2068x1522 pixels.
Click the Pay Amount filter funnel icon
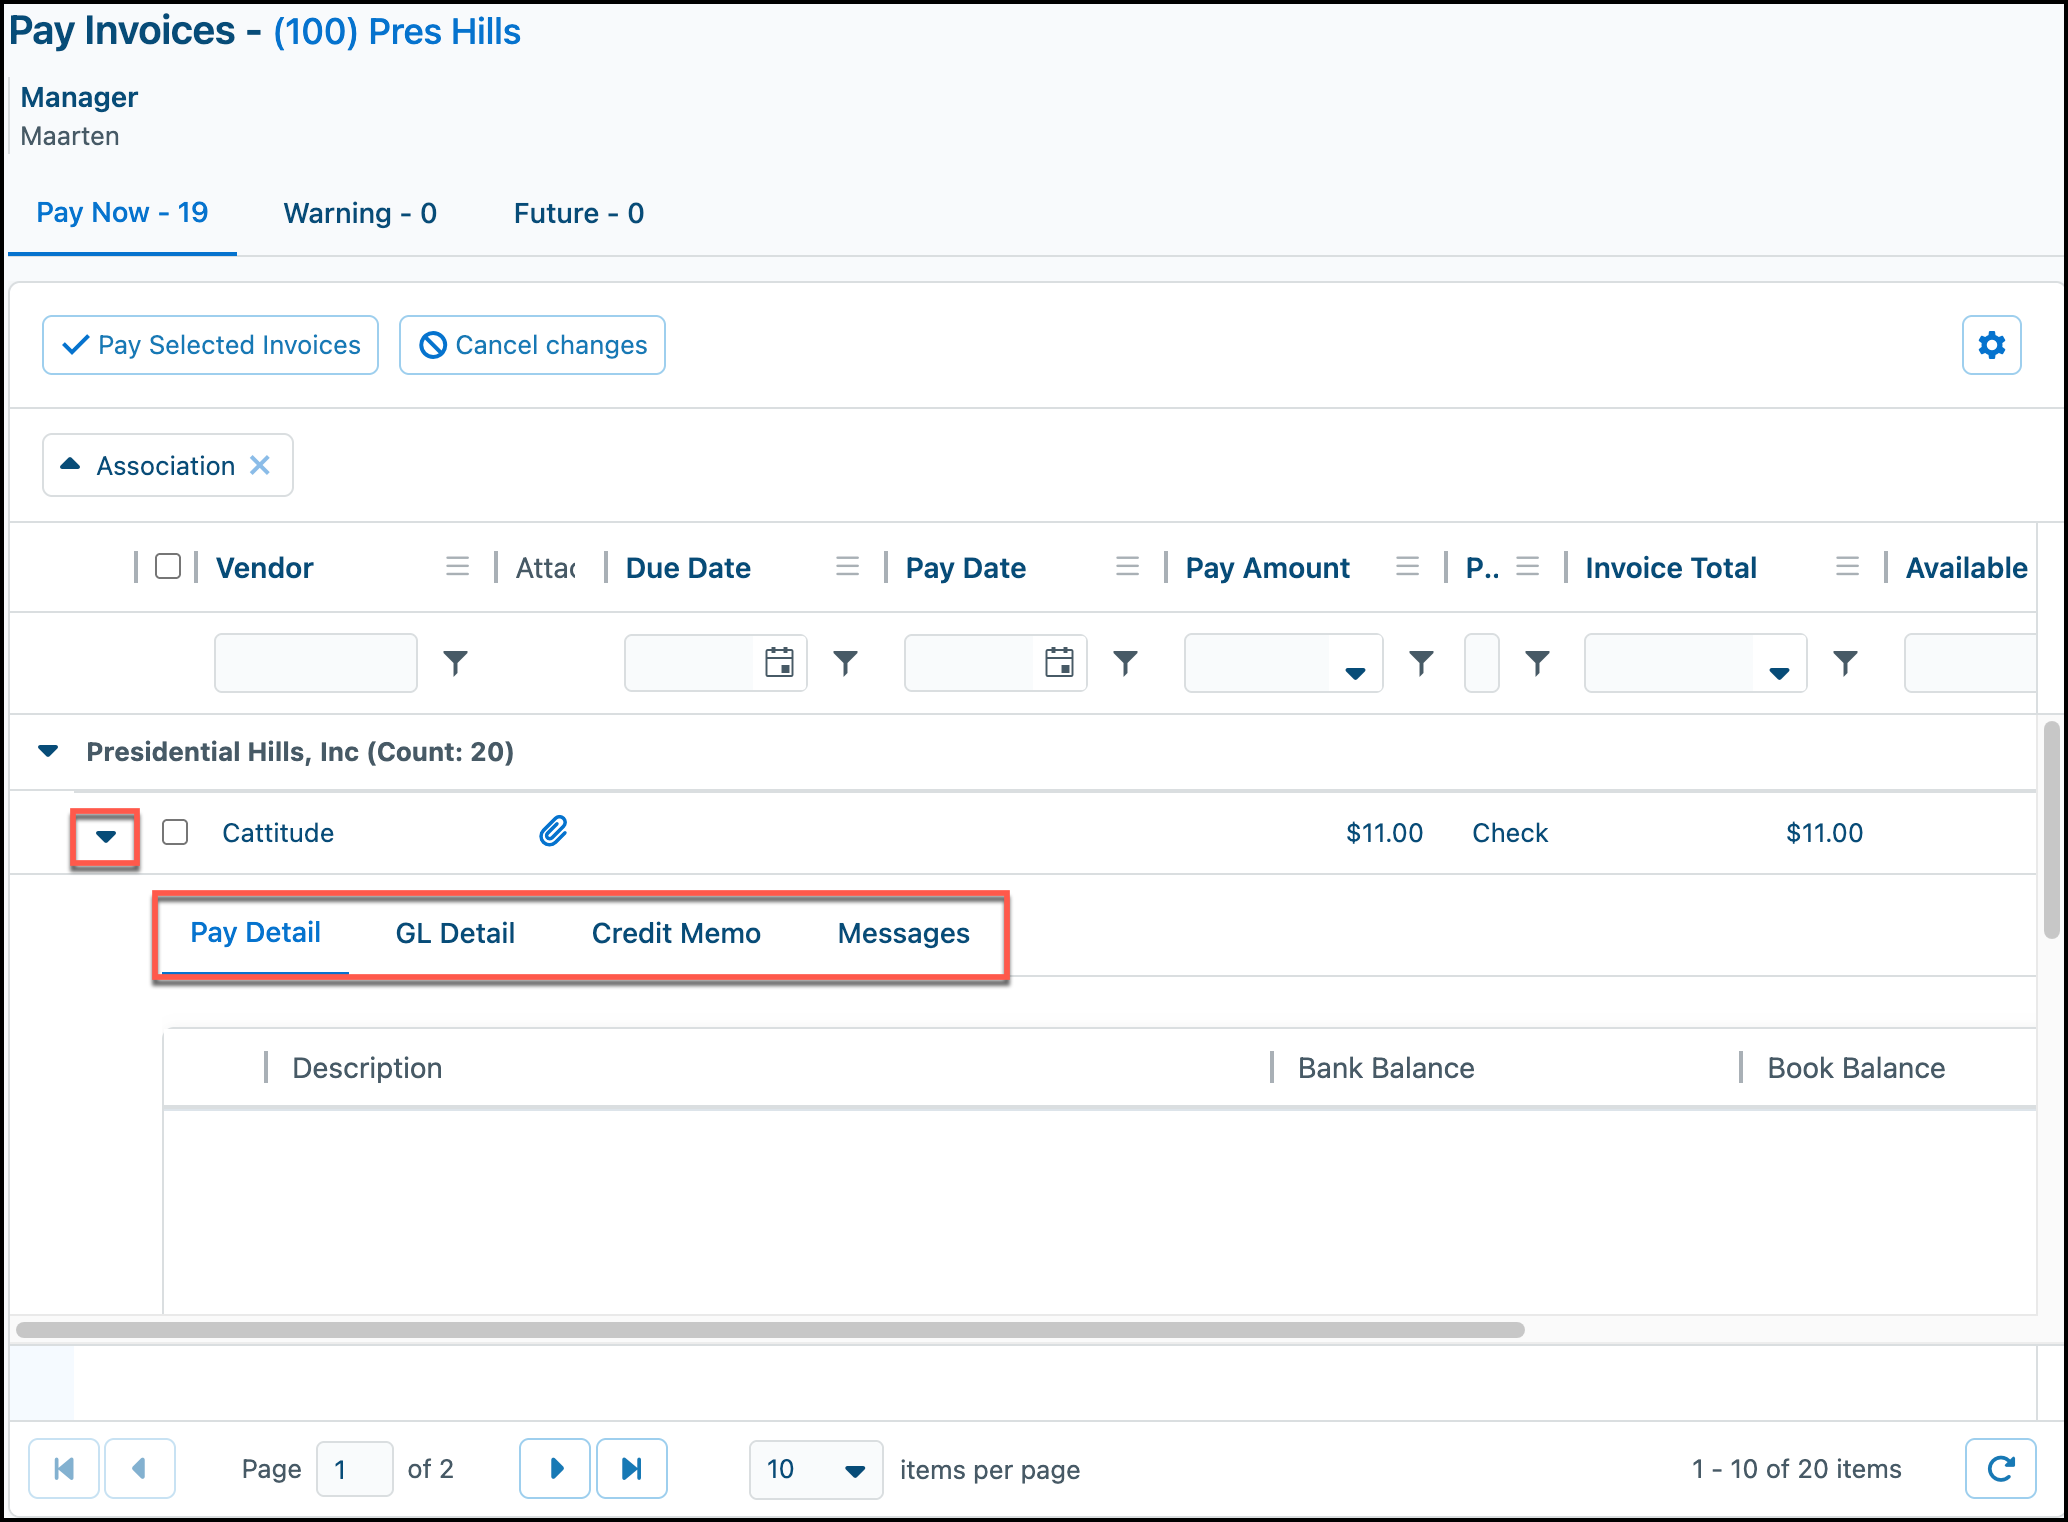[1421, 662]
